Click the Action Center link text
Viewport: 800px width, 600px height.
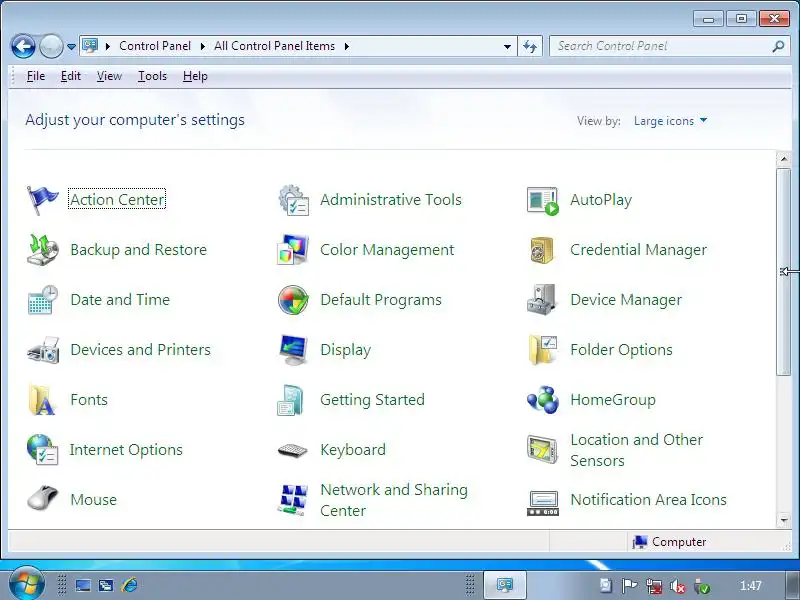pyautogui.click(x=117, y=199)
